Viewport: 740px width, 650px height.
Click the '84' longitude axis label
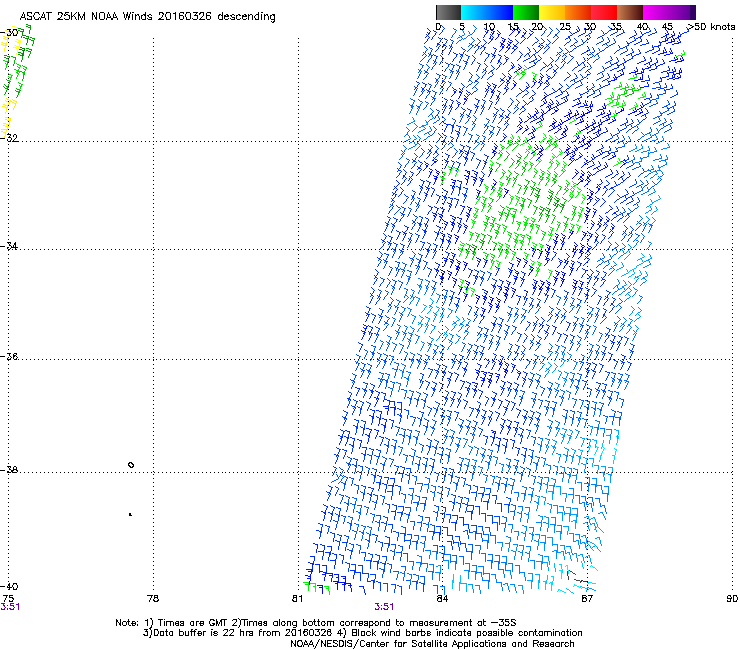[441, 598]
